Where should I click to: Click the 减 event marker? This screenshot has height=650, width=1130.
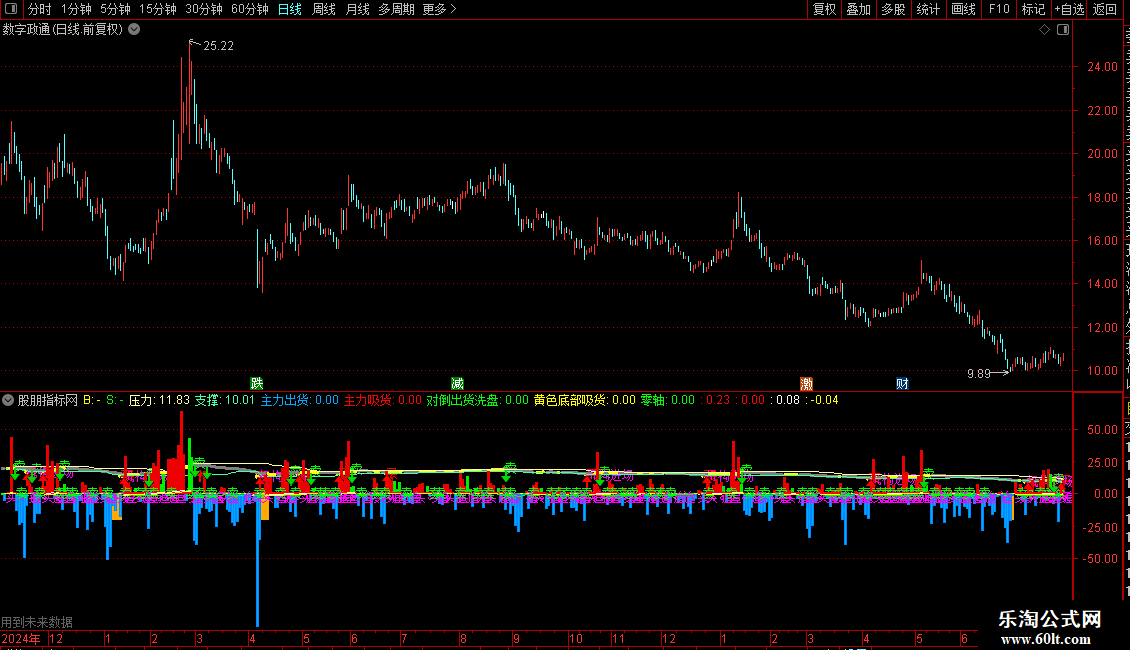[457, 383]
